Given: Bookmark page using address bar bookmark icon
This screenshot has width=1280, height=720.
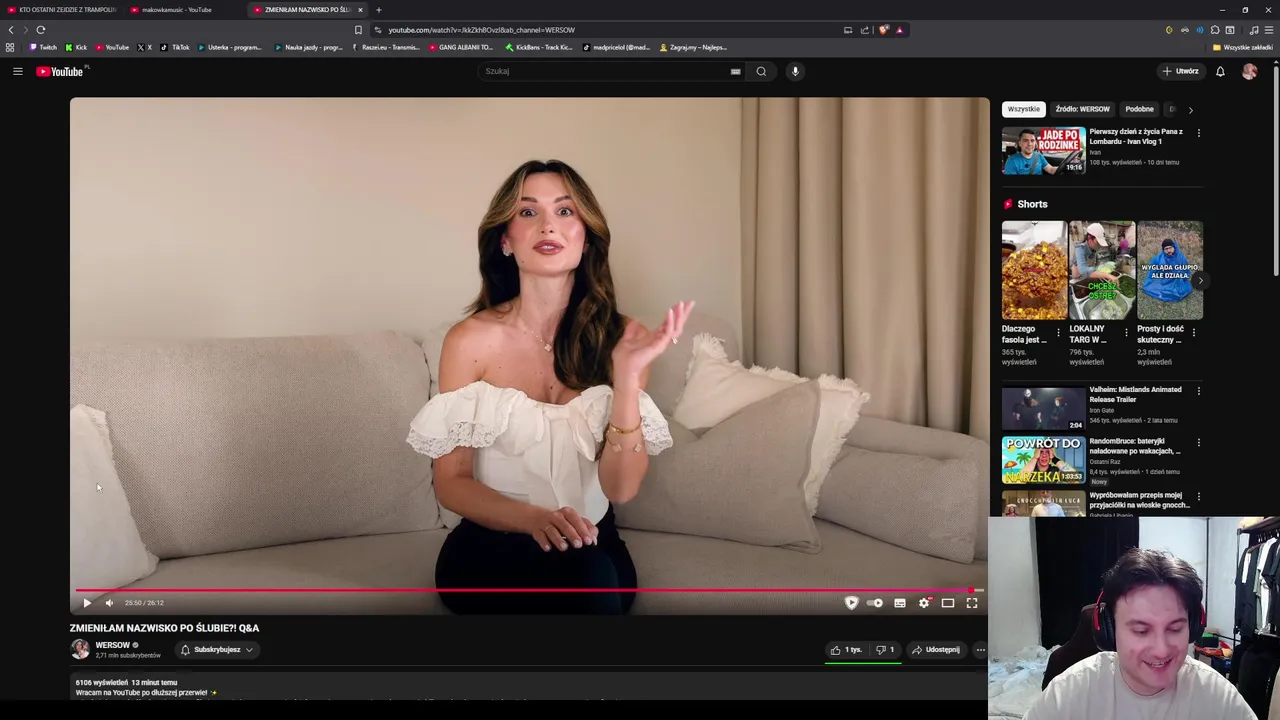Looking at the screenshot, I should pyautogui.click(x=358, y=30).
